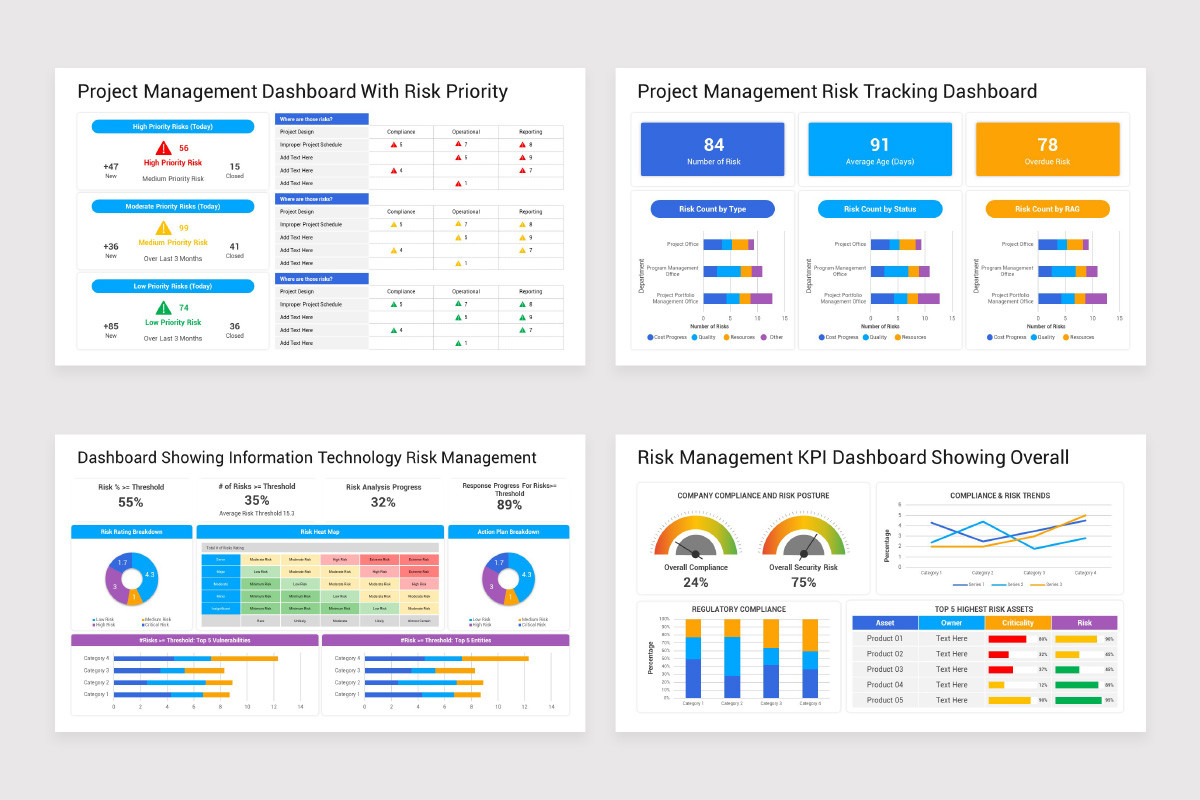Expand the Action Plan Breakdown header

click(x=511, y=531)
